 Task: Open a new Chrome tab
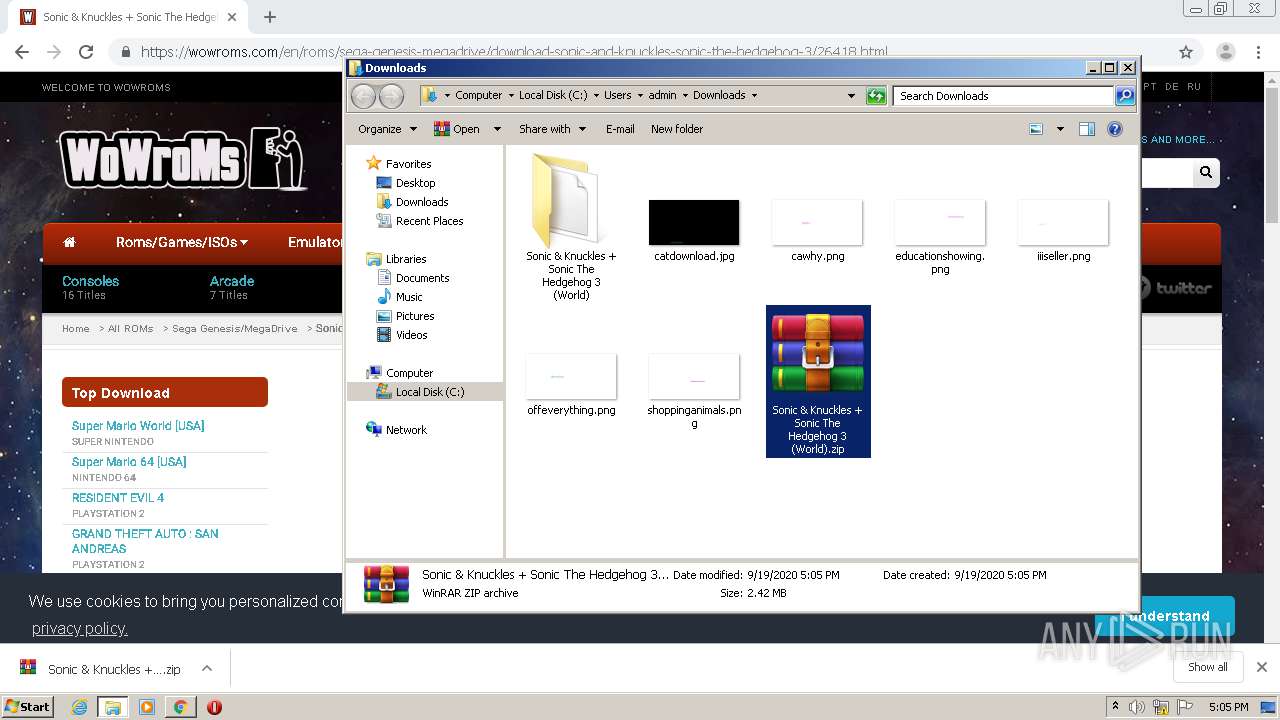(270, 17)
